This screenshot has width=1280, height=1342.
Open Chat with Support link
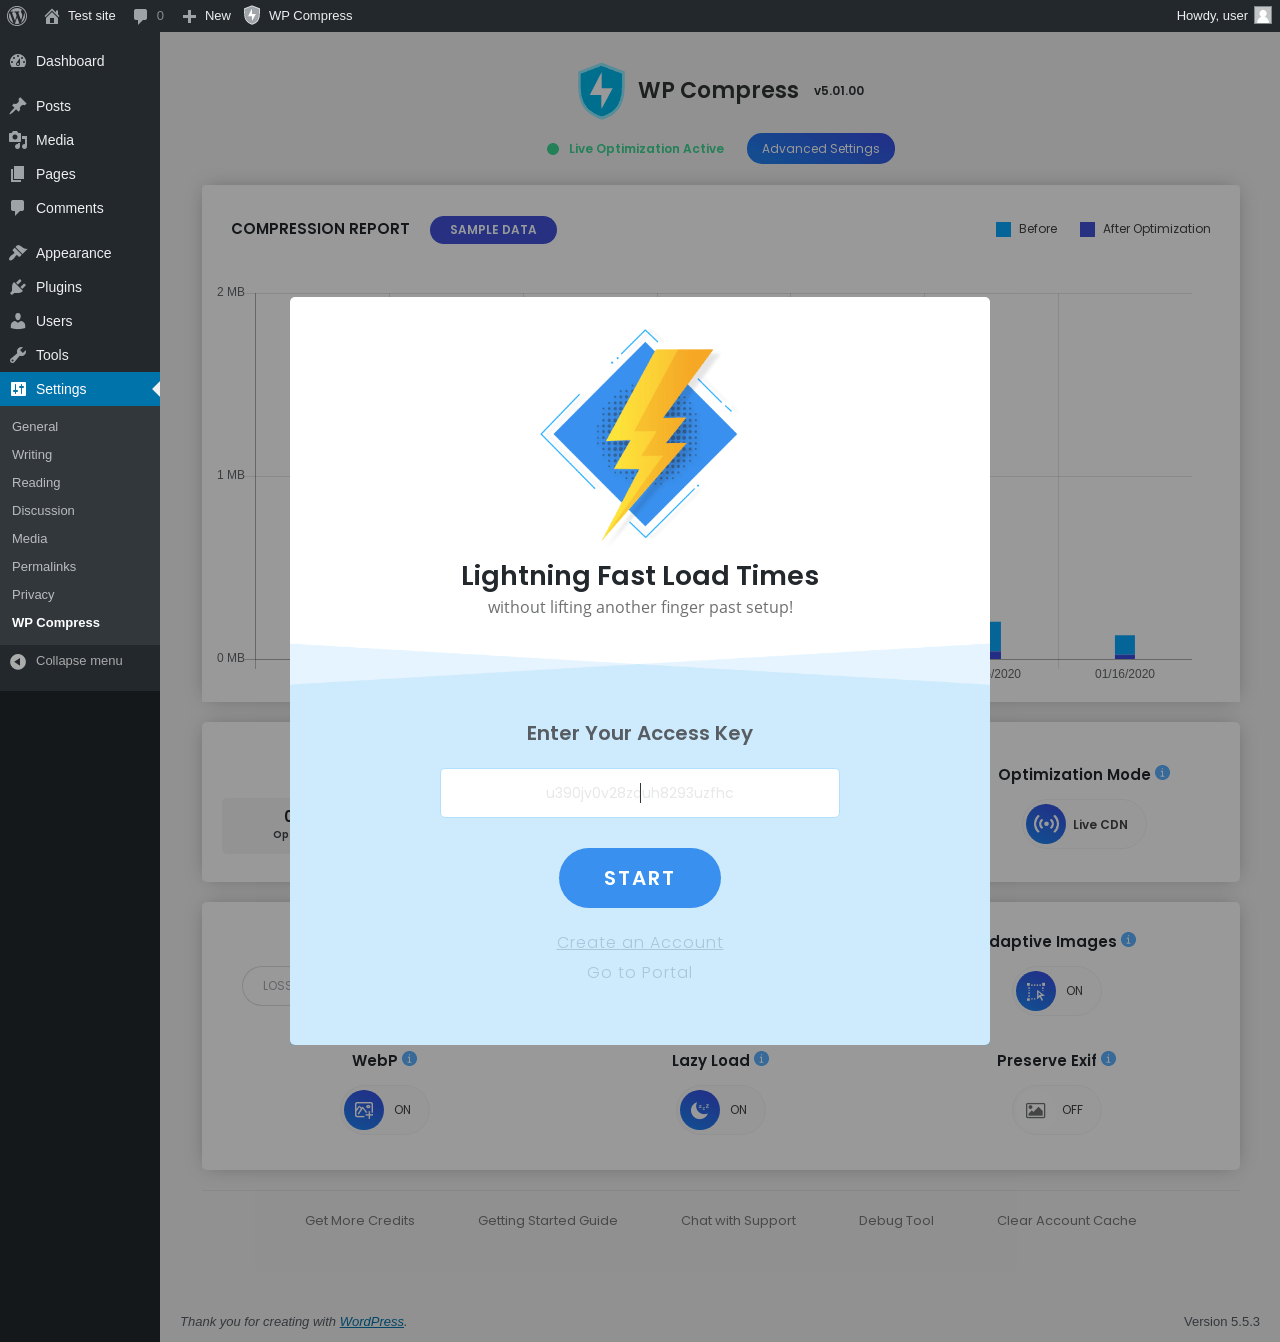[x=739, y=1220]
